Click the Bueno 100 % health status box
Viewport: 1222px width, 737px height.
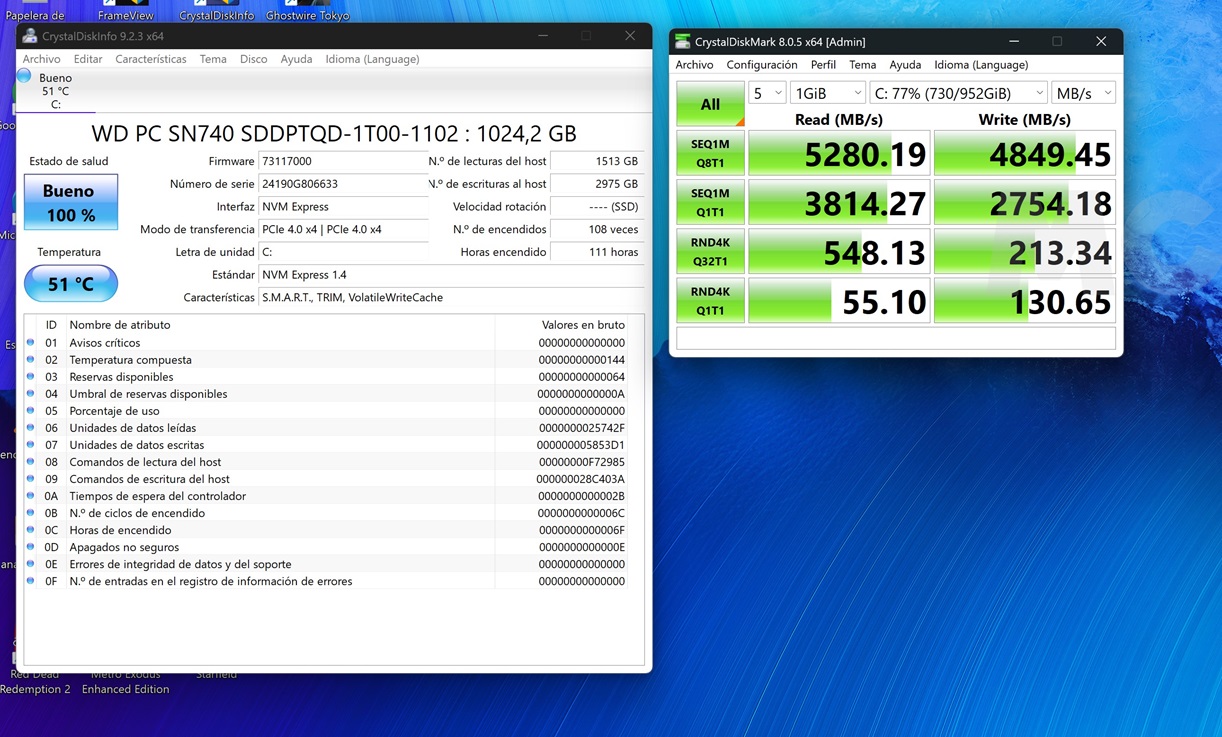(x=71, y=202)
